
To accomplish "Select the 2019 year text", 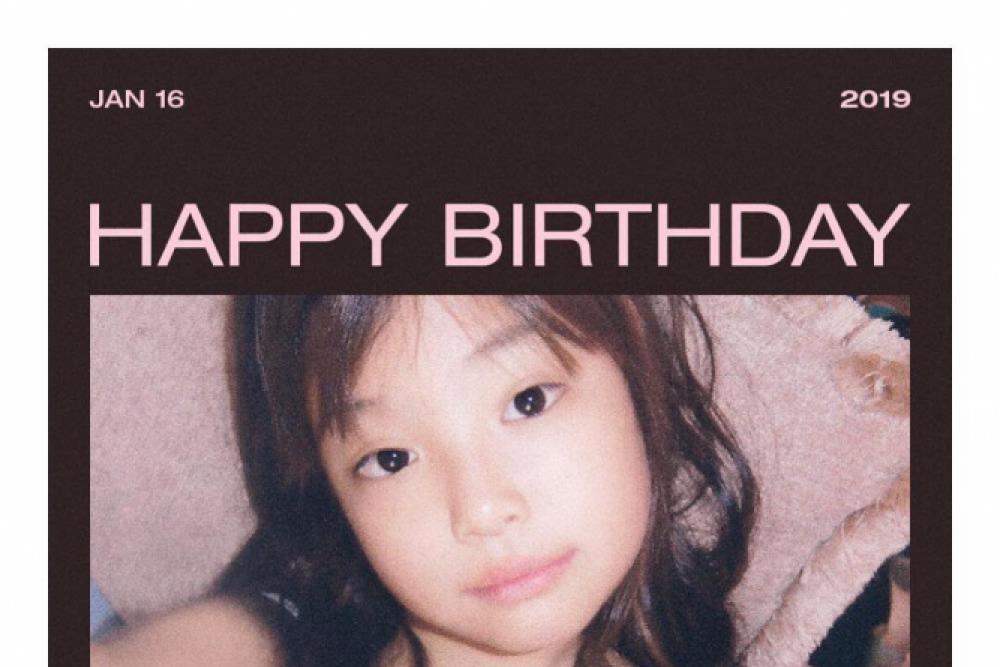I will [x=875, y=99].
